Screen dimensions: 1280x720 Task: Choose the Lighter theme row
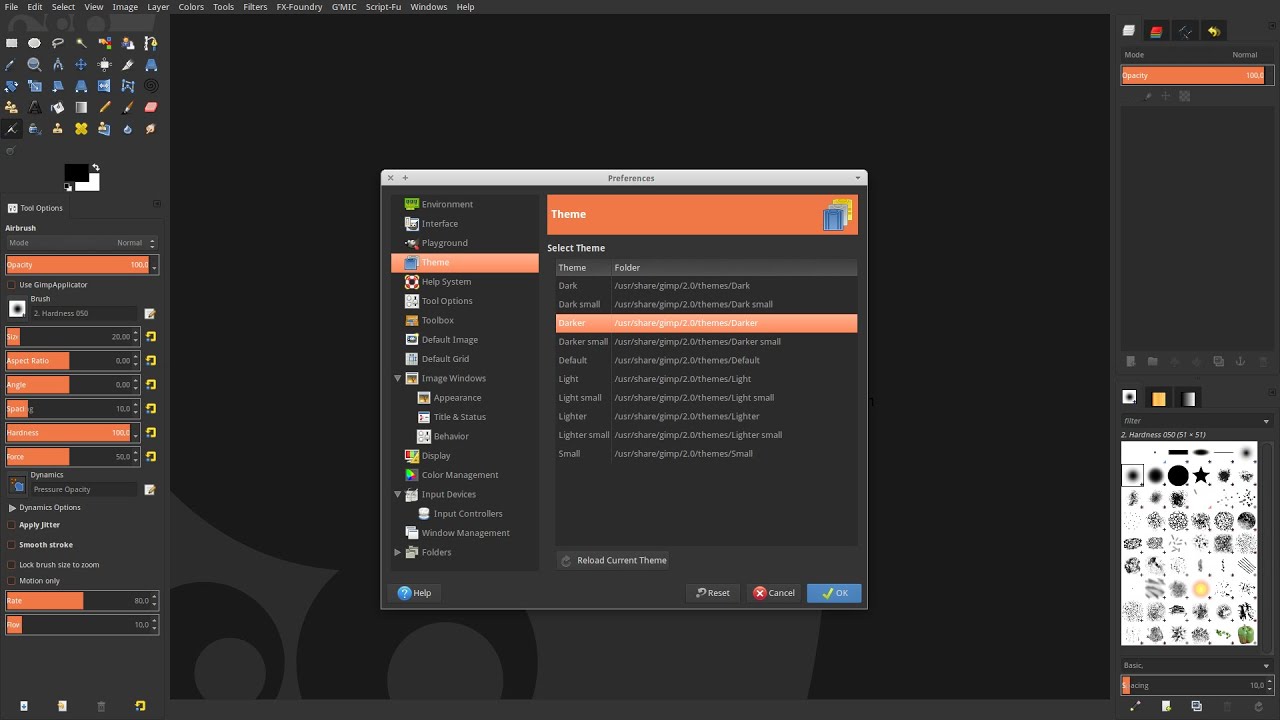(x=706, y=416)
